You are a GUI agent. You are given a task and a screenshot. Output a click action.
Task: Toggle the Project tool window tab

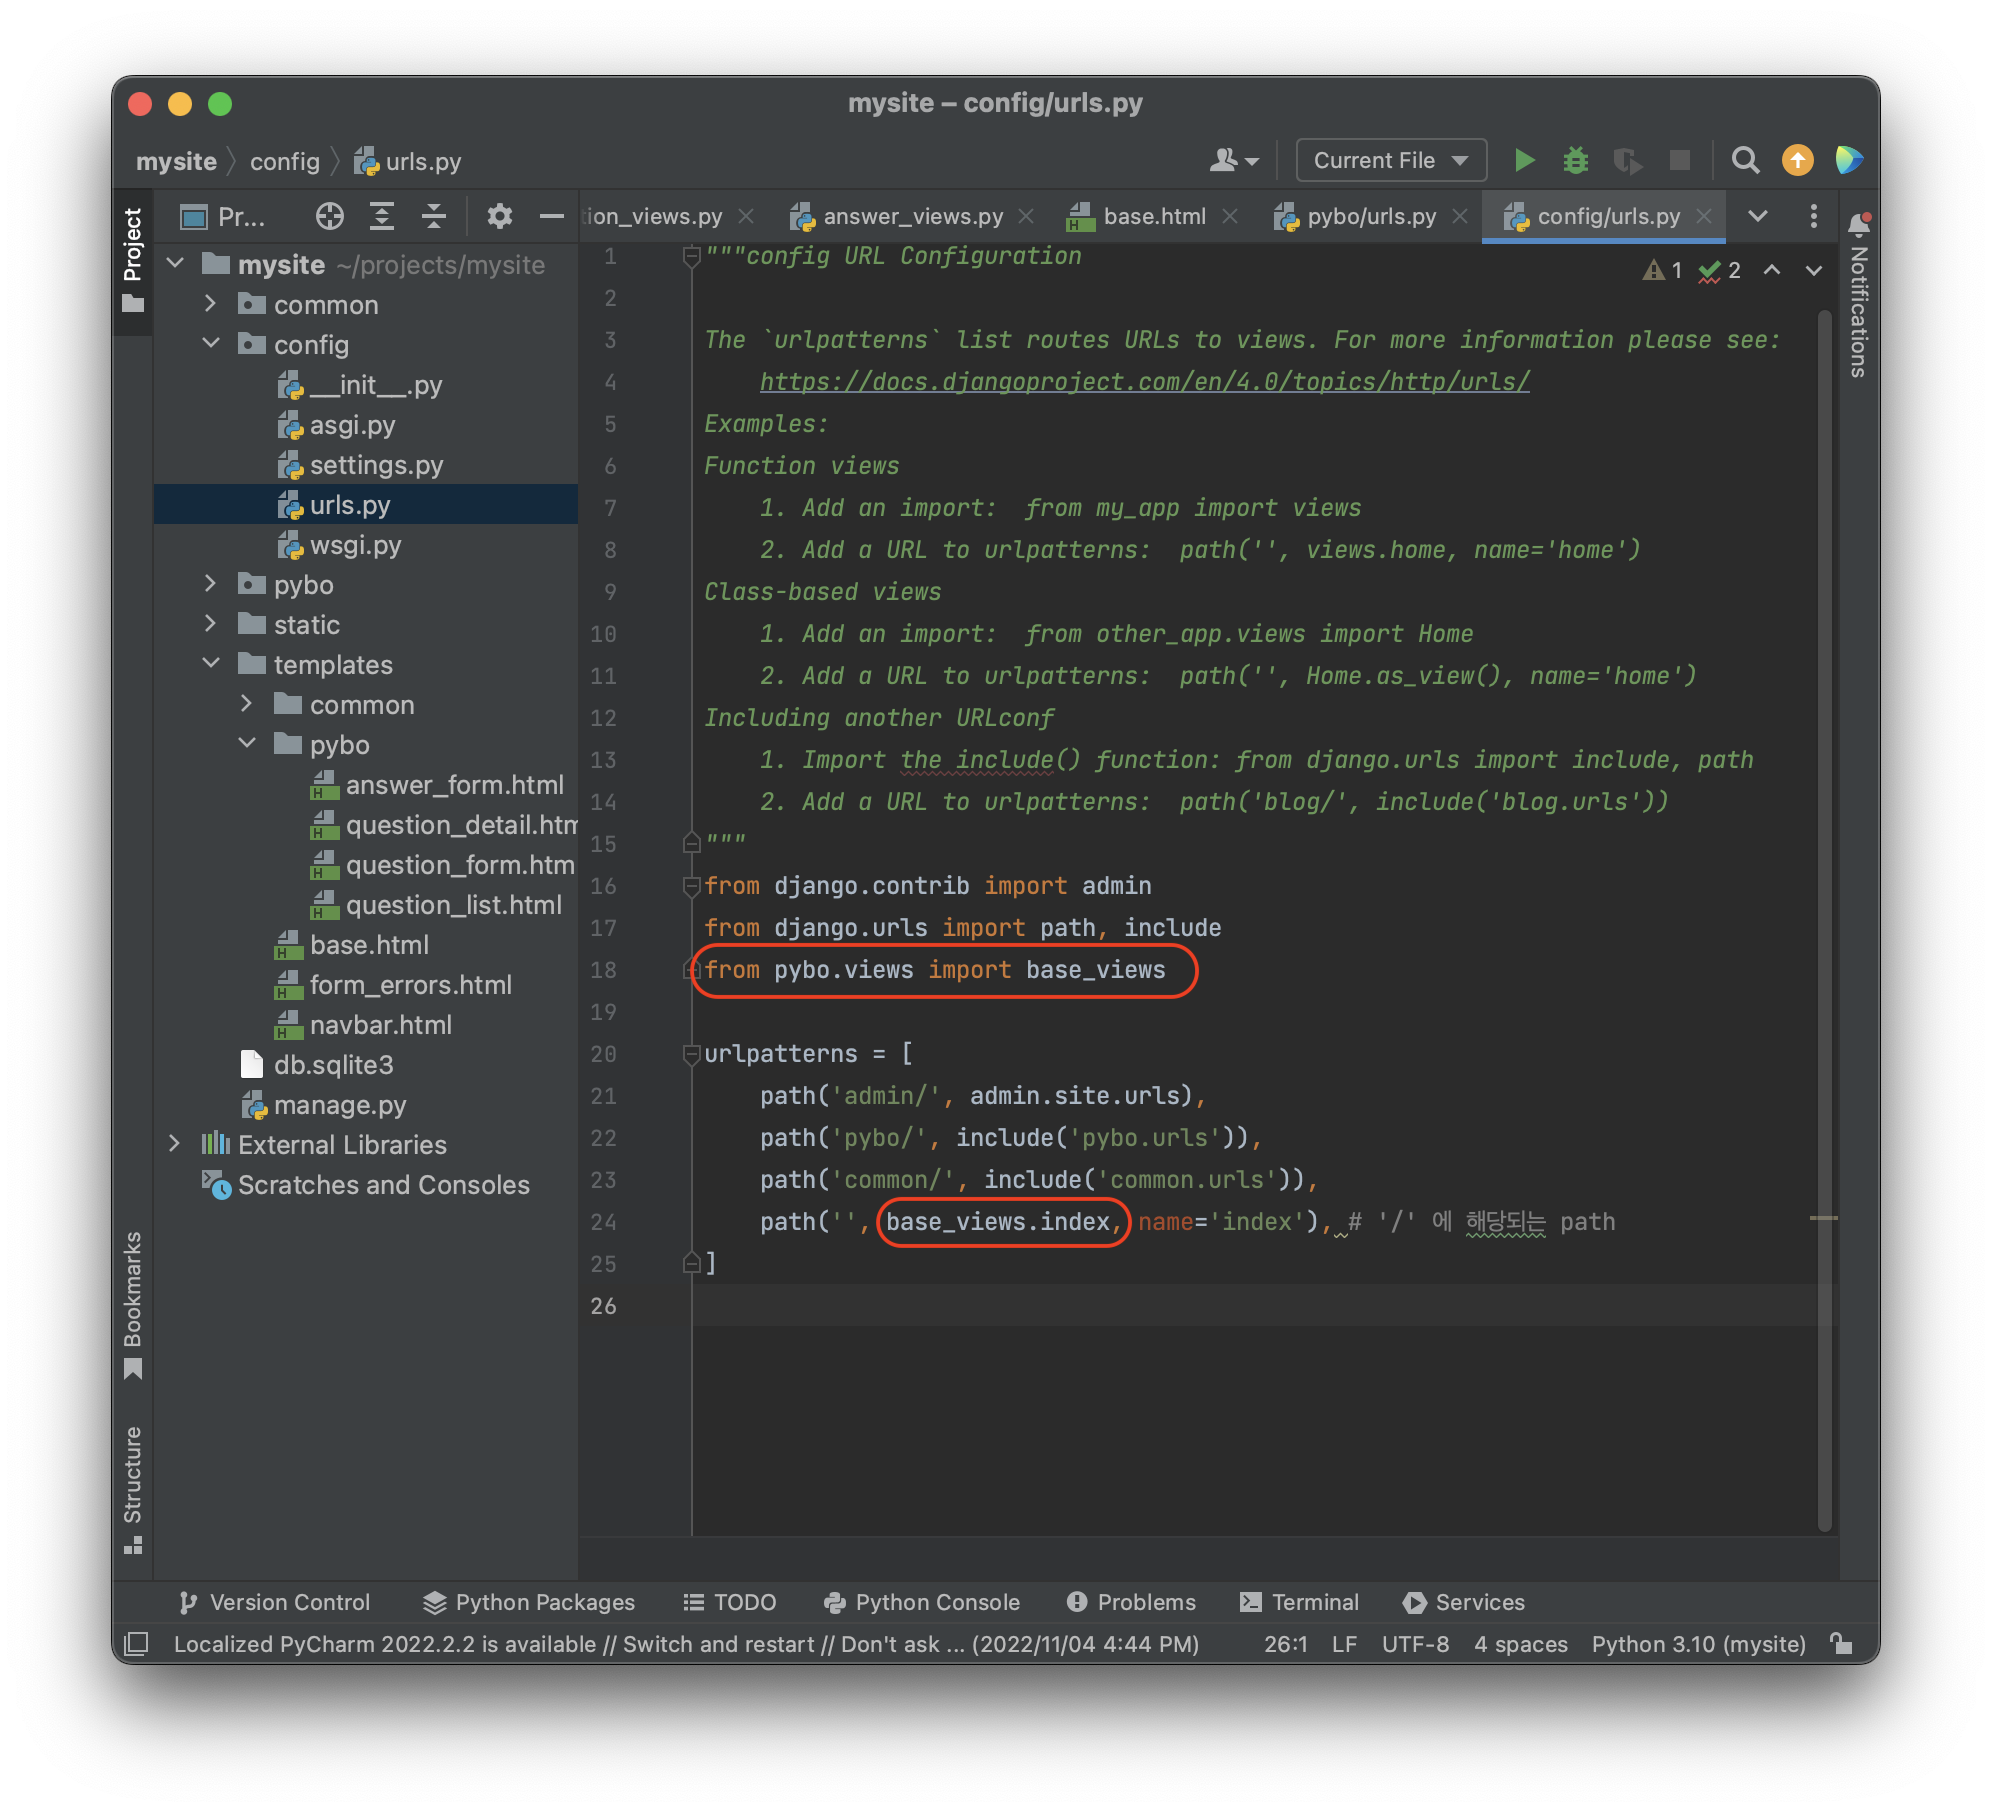[x=133, y=258]
